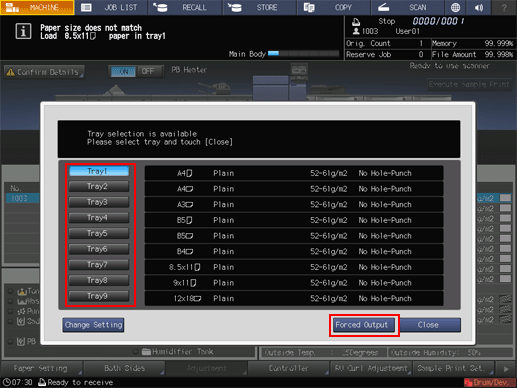
Task: Click the Main Body progress bar
Action: tap(303, 54)
